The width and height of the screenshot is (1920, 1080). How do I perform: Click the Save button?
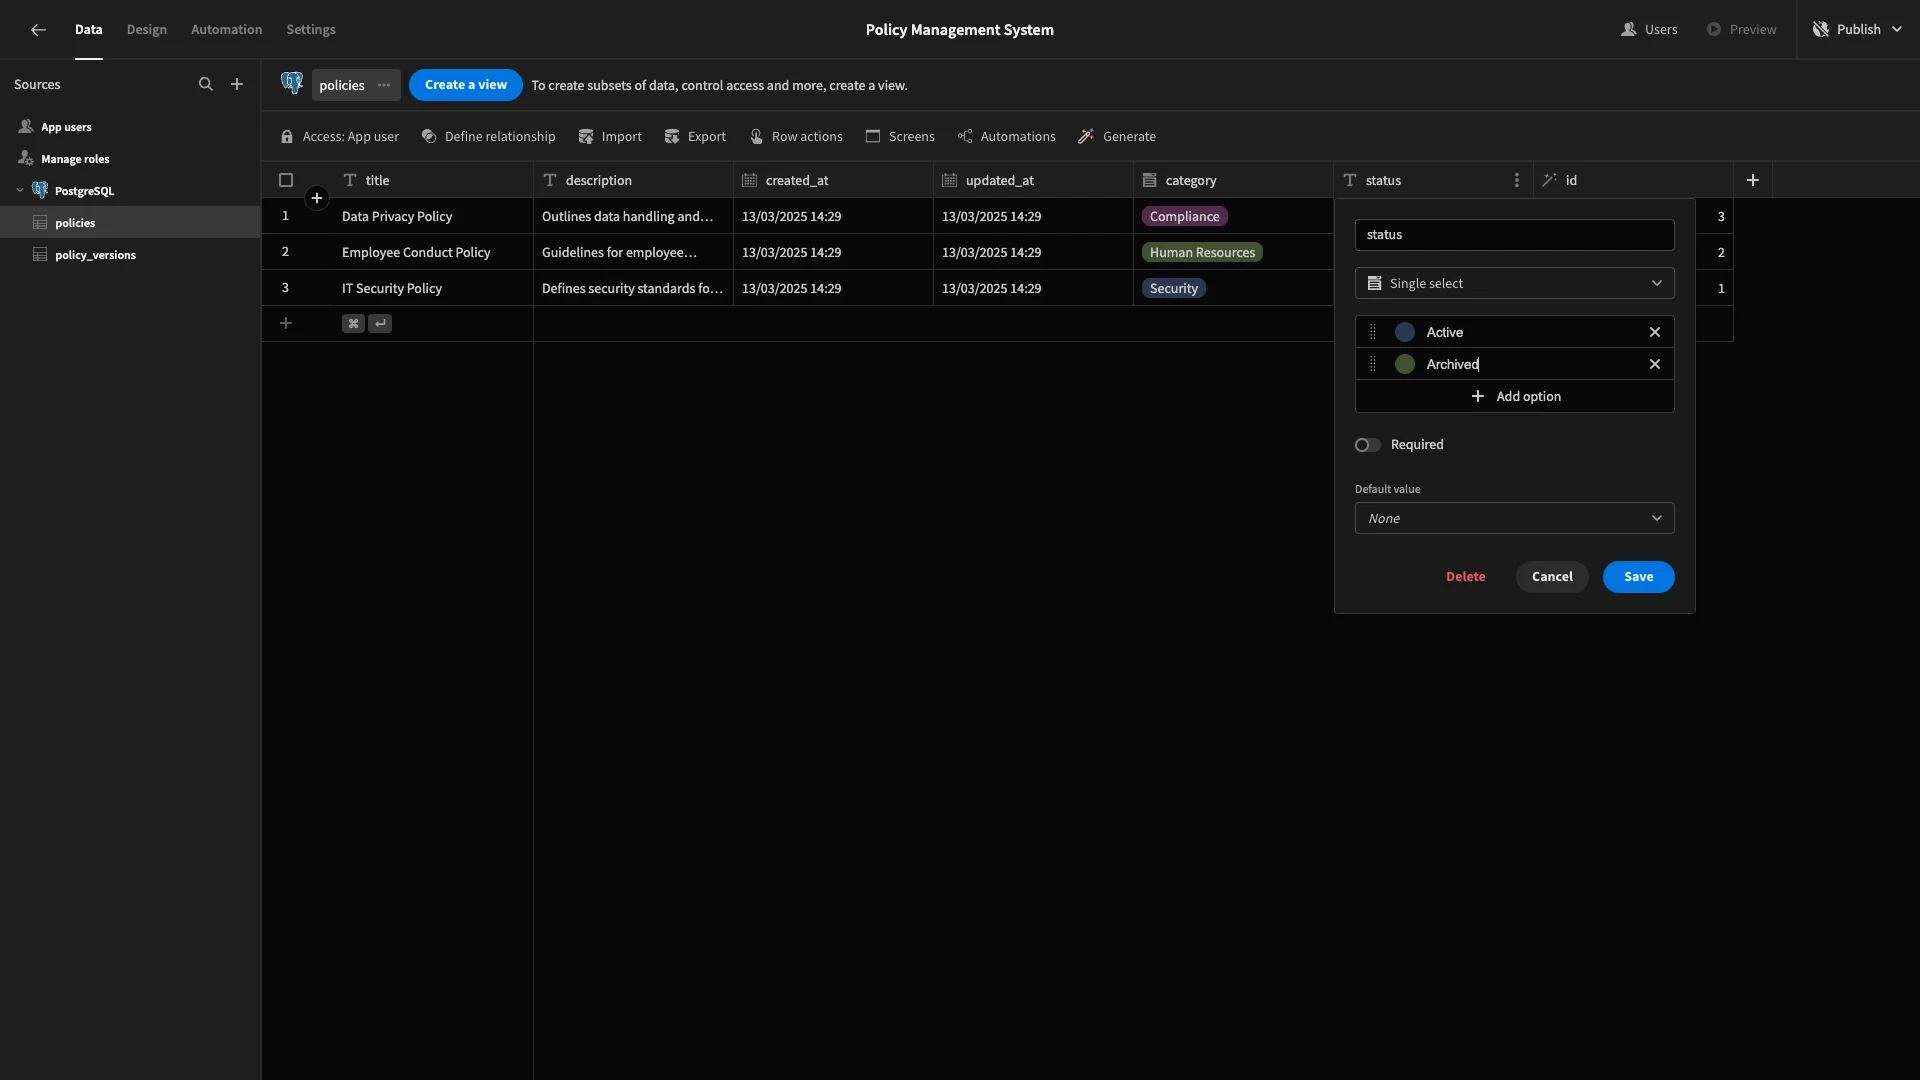tap(1638, 577)
